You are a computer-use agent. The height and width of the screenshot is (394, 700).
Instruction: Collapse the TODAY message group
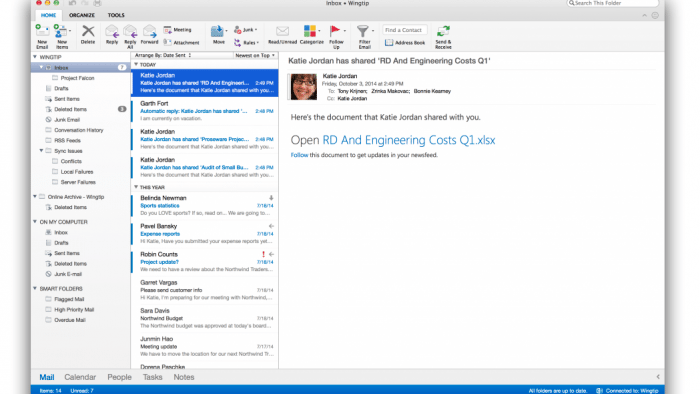tap(136, 64)
